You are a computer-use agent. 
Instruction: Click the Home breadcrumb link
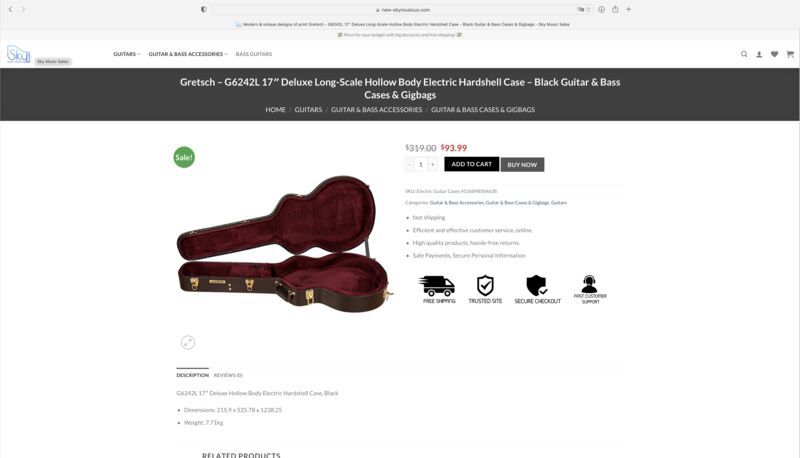point(276,110)
